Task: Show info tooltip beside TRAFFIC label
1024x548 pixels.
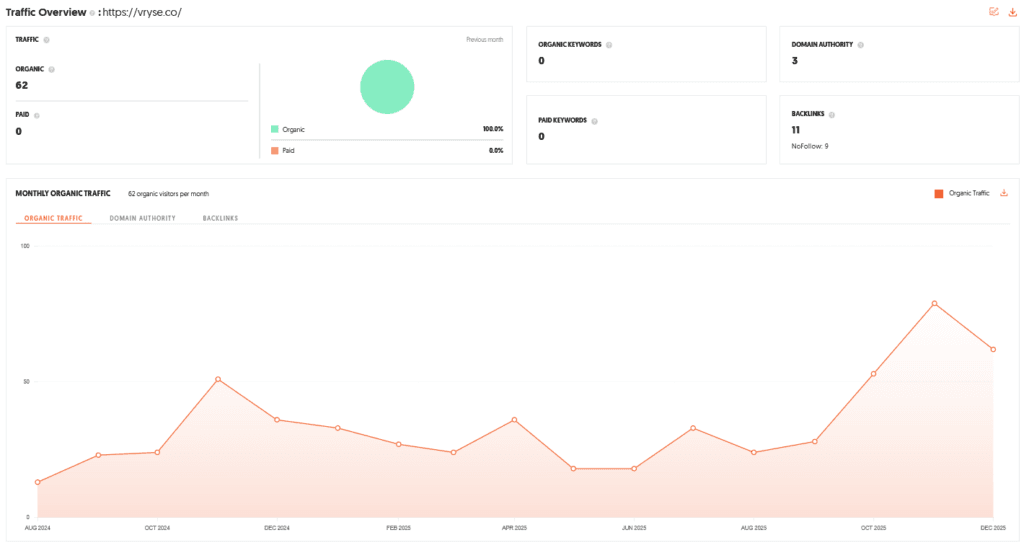Action: pyautogui.click(x=46, y=40)
